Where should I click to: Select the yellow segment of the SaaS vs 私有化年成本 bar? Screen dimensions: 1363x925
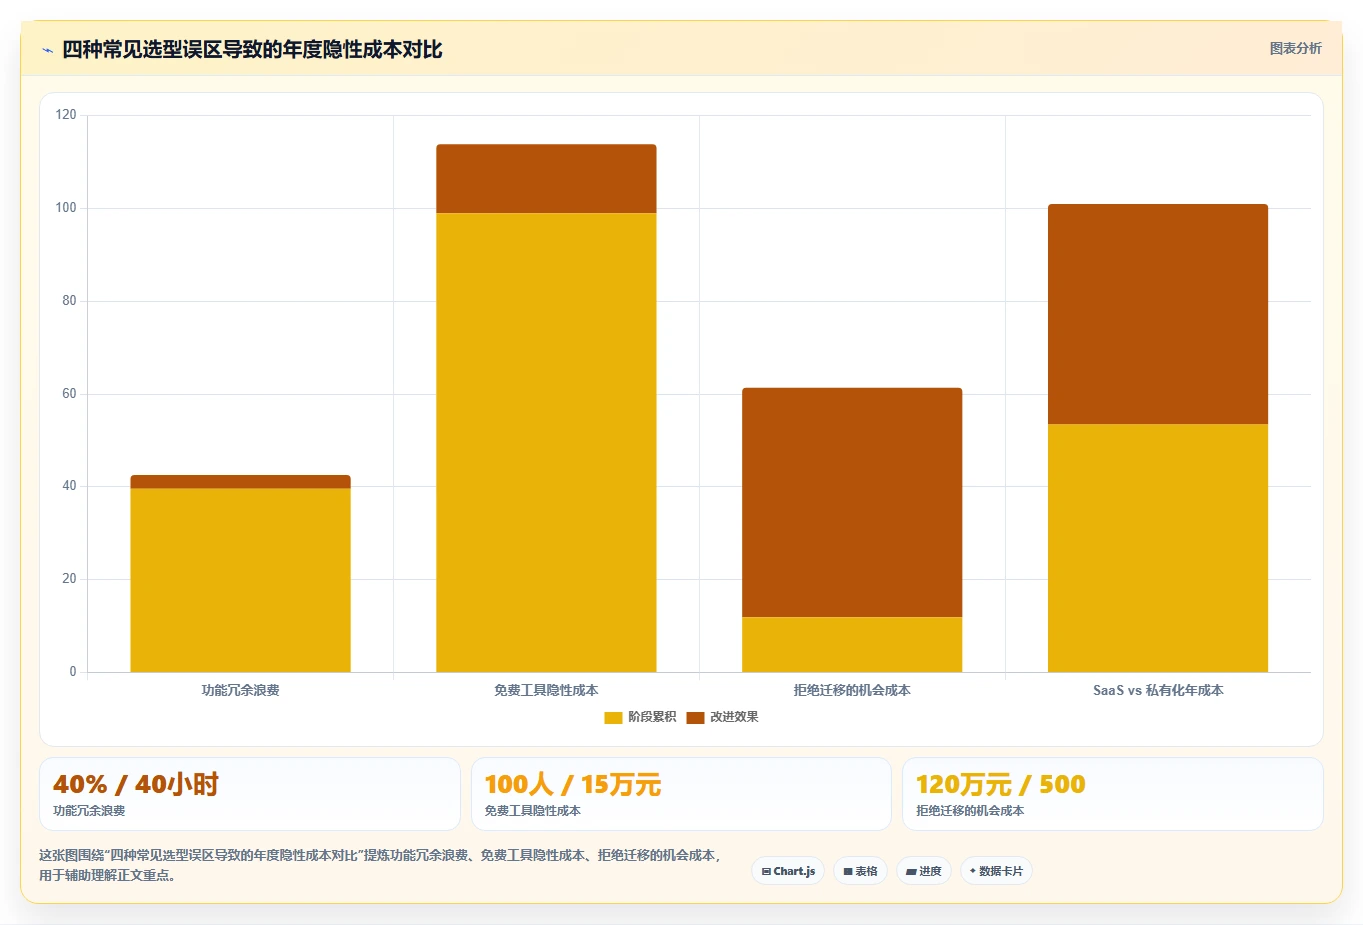point(1158,548)
